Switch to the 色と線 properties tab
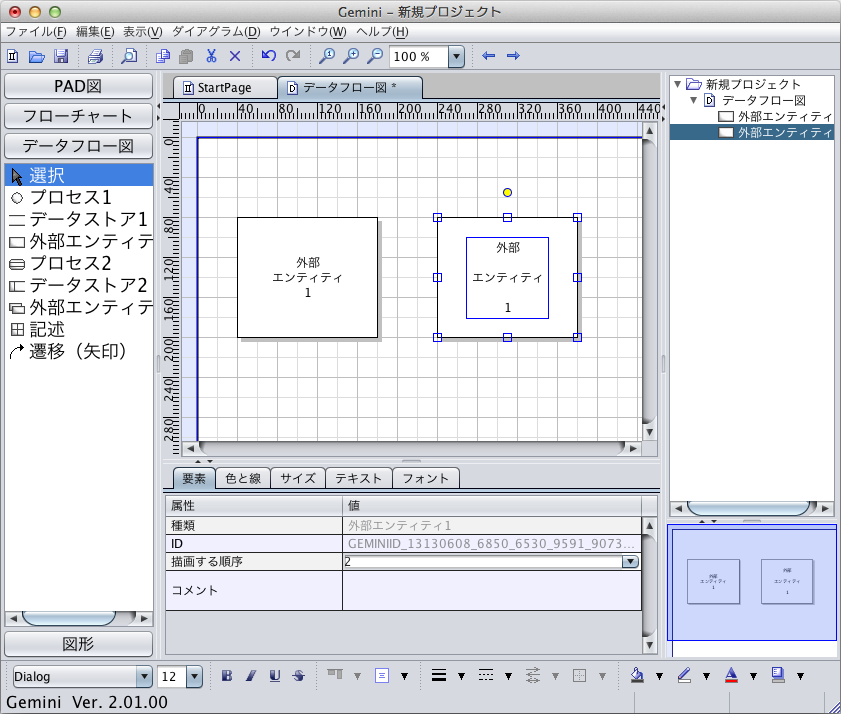Screen dimensions: 841x714 point(243,479)
